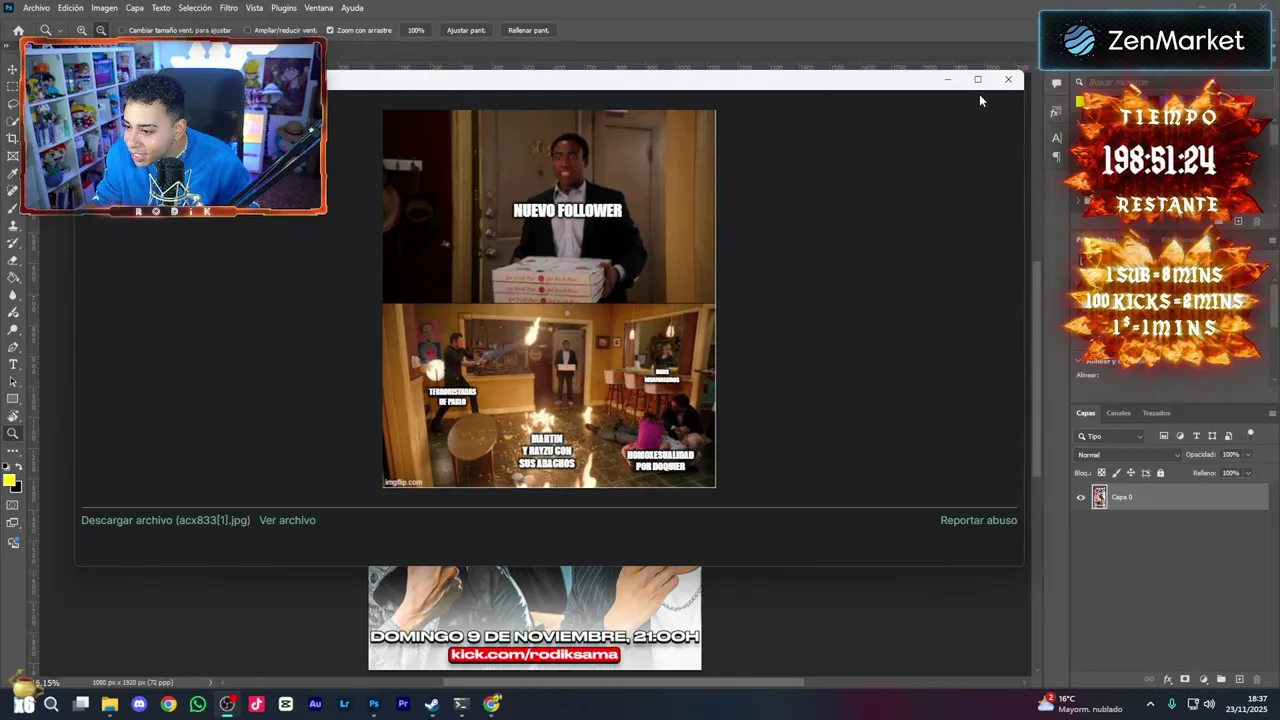Select the Crop tool
The height and width of the screenshot is (720, 1280).
(13, 139)
